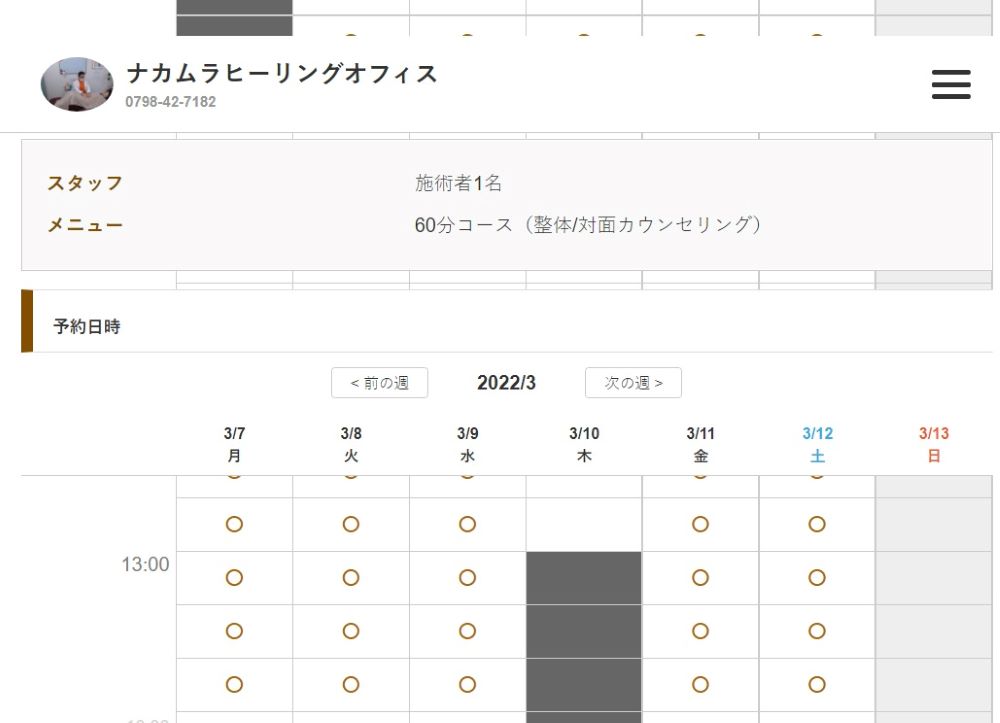Pick Tuesday 3/8 circle two rows below 13:00

(x=351, y=685)
